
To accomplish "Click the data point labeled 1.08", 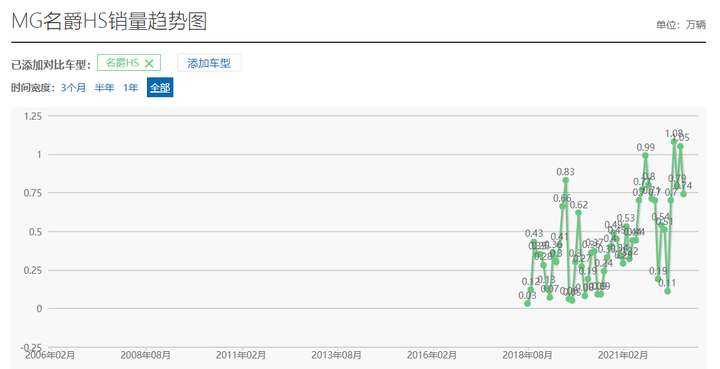I will (674, 142).
